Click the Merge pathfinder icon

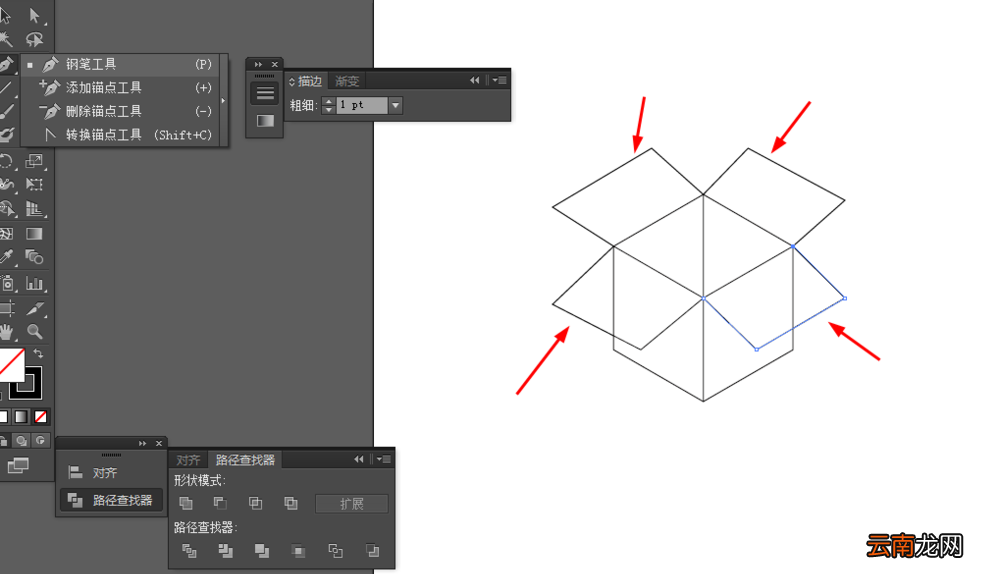[x=261, y=550]
